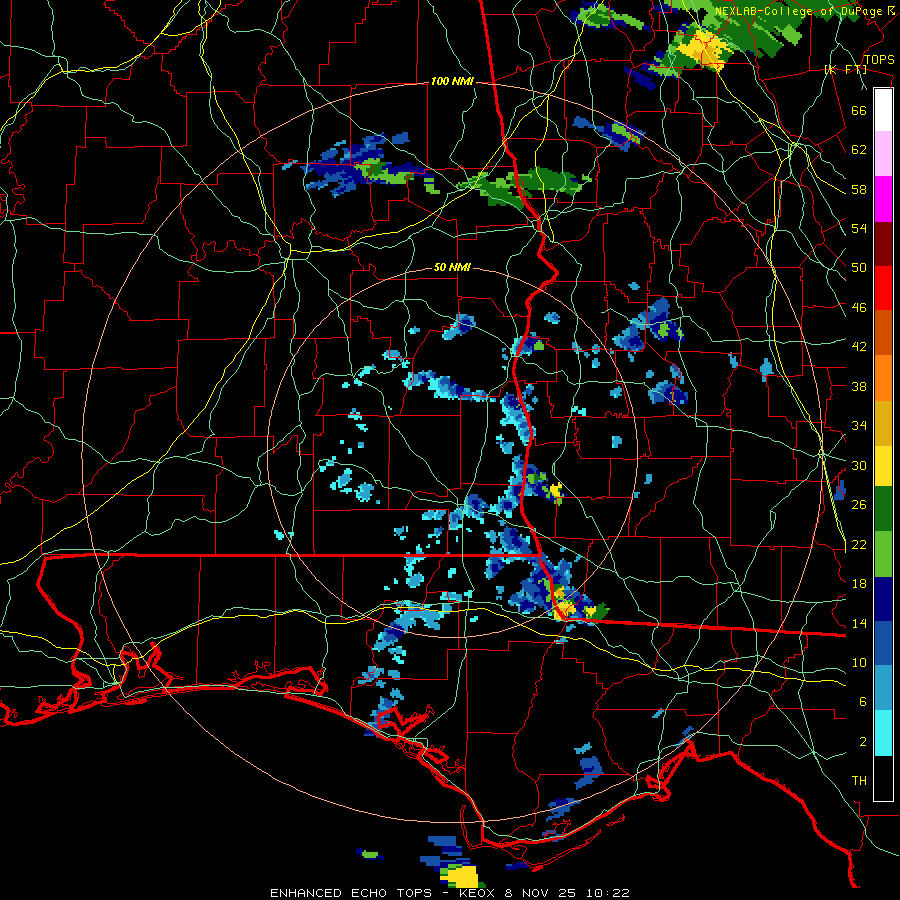Click the legend value "54"
The image size is (900, 900).
point(859,228)
